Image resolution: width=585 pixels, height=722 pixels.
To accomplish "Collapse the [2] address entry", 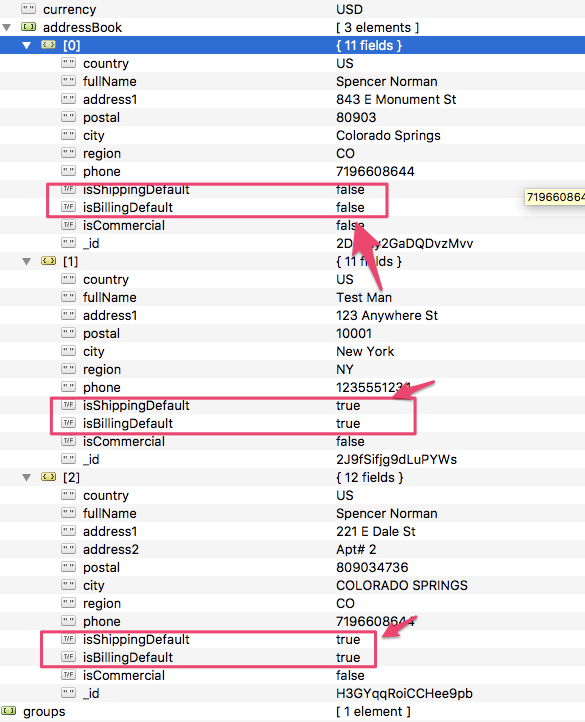I will click(27, 477).
